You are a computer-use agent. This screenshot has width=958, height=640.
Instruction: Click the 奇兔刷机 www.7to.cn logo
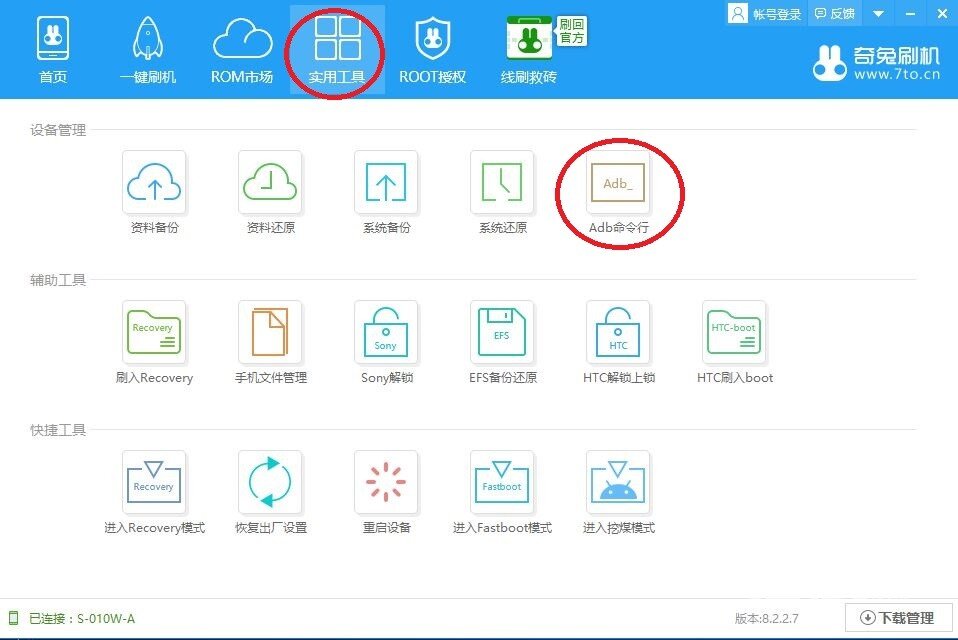pos(876,63)
